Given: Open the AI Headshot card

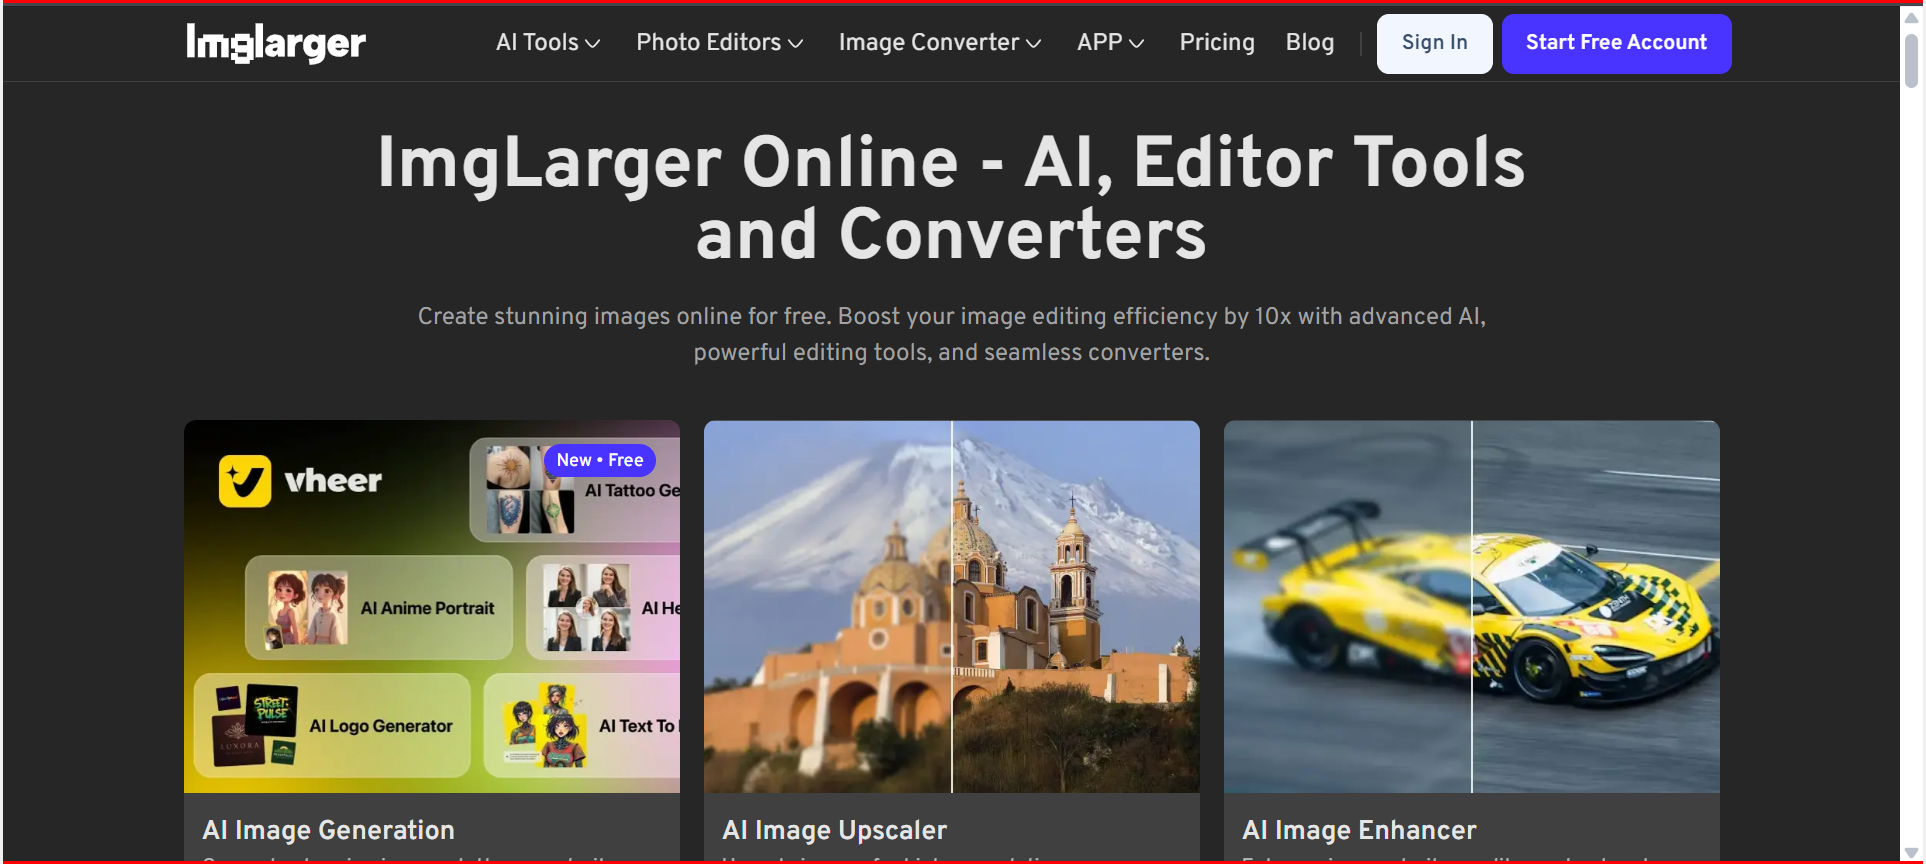Looking at the screenshot, I should point(603,607).
